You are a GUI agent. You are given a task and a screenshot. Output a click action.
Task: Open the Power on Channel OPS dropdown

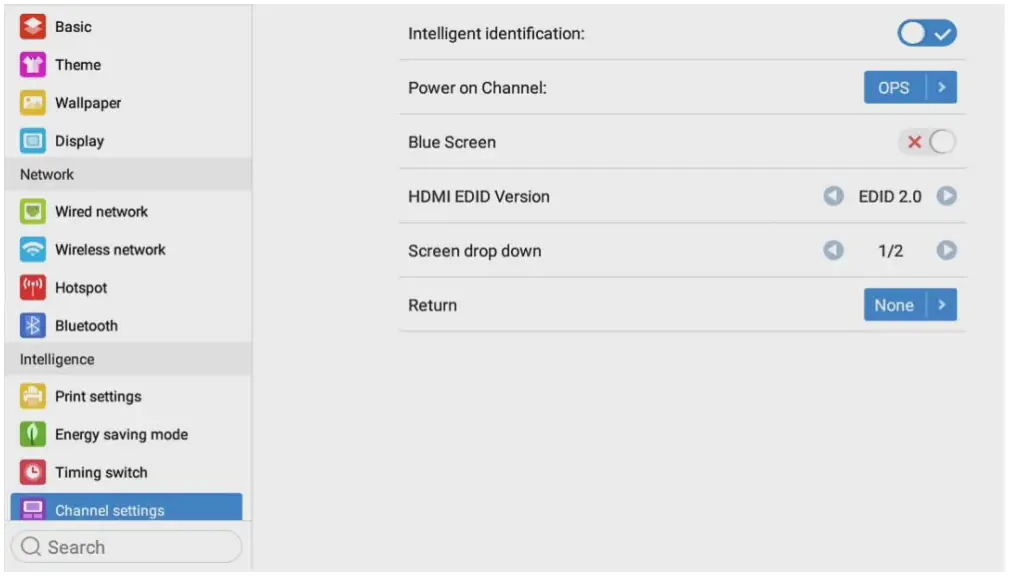(910, 88)
